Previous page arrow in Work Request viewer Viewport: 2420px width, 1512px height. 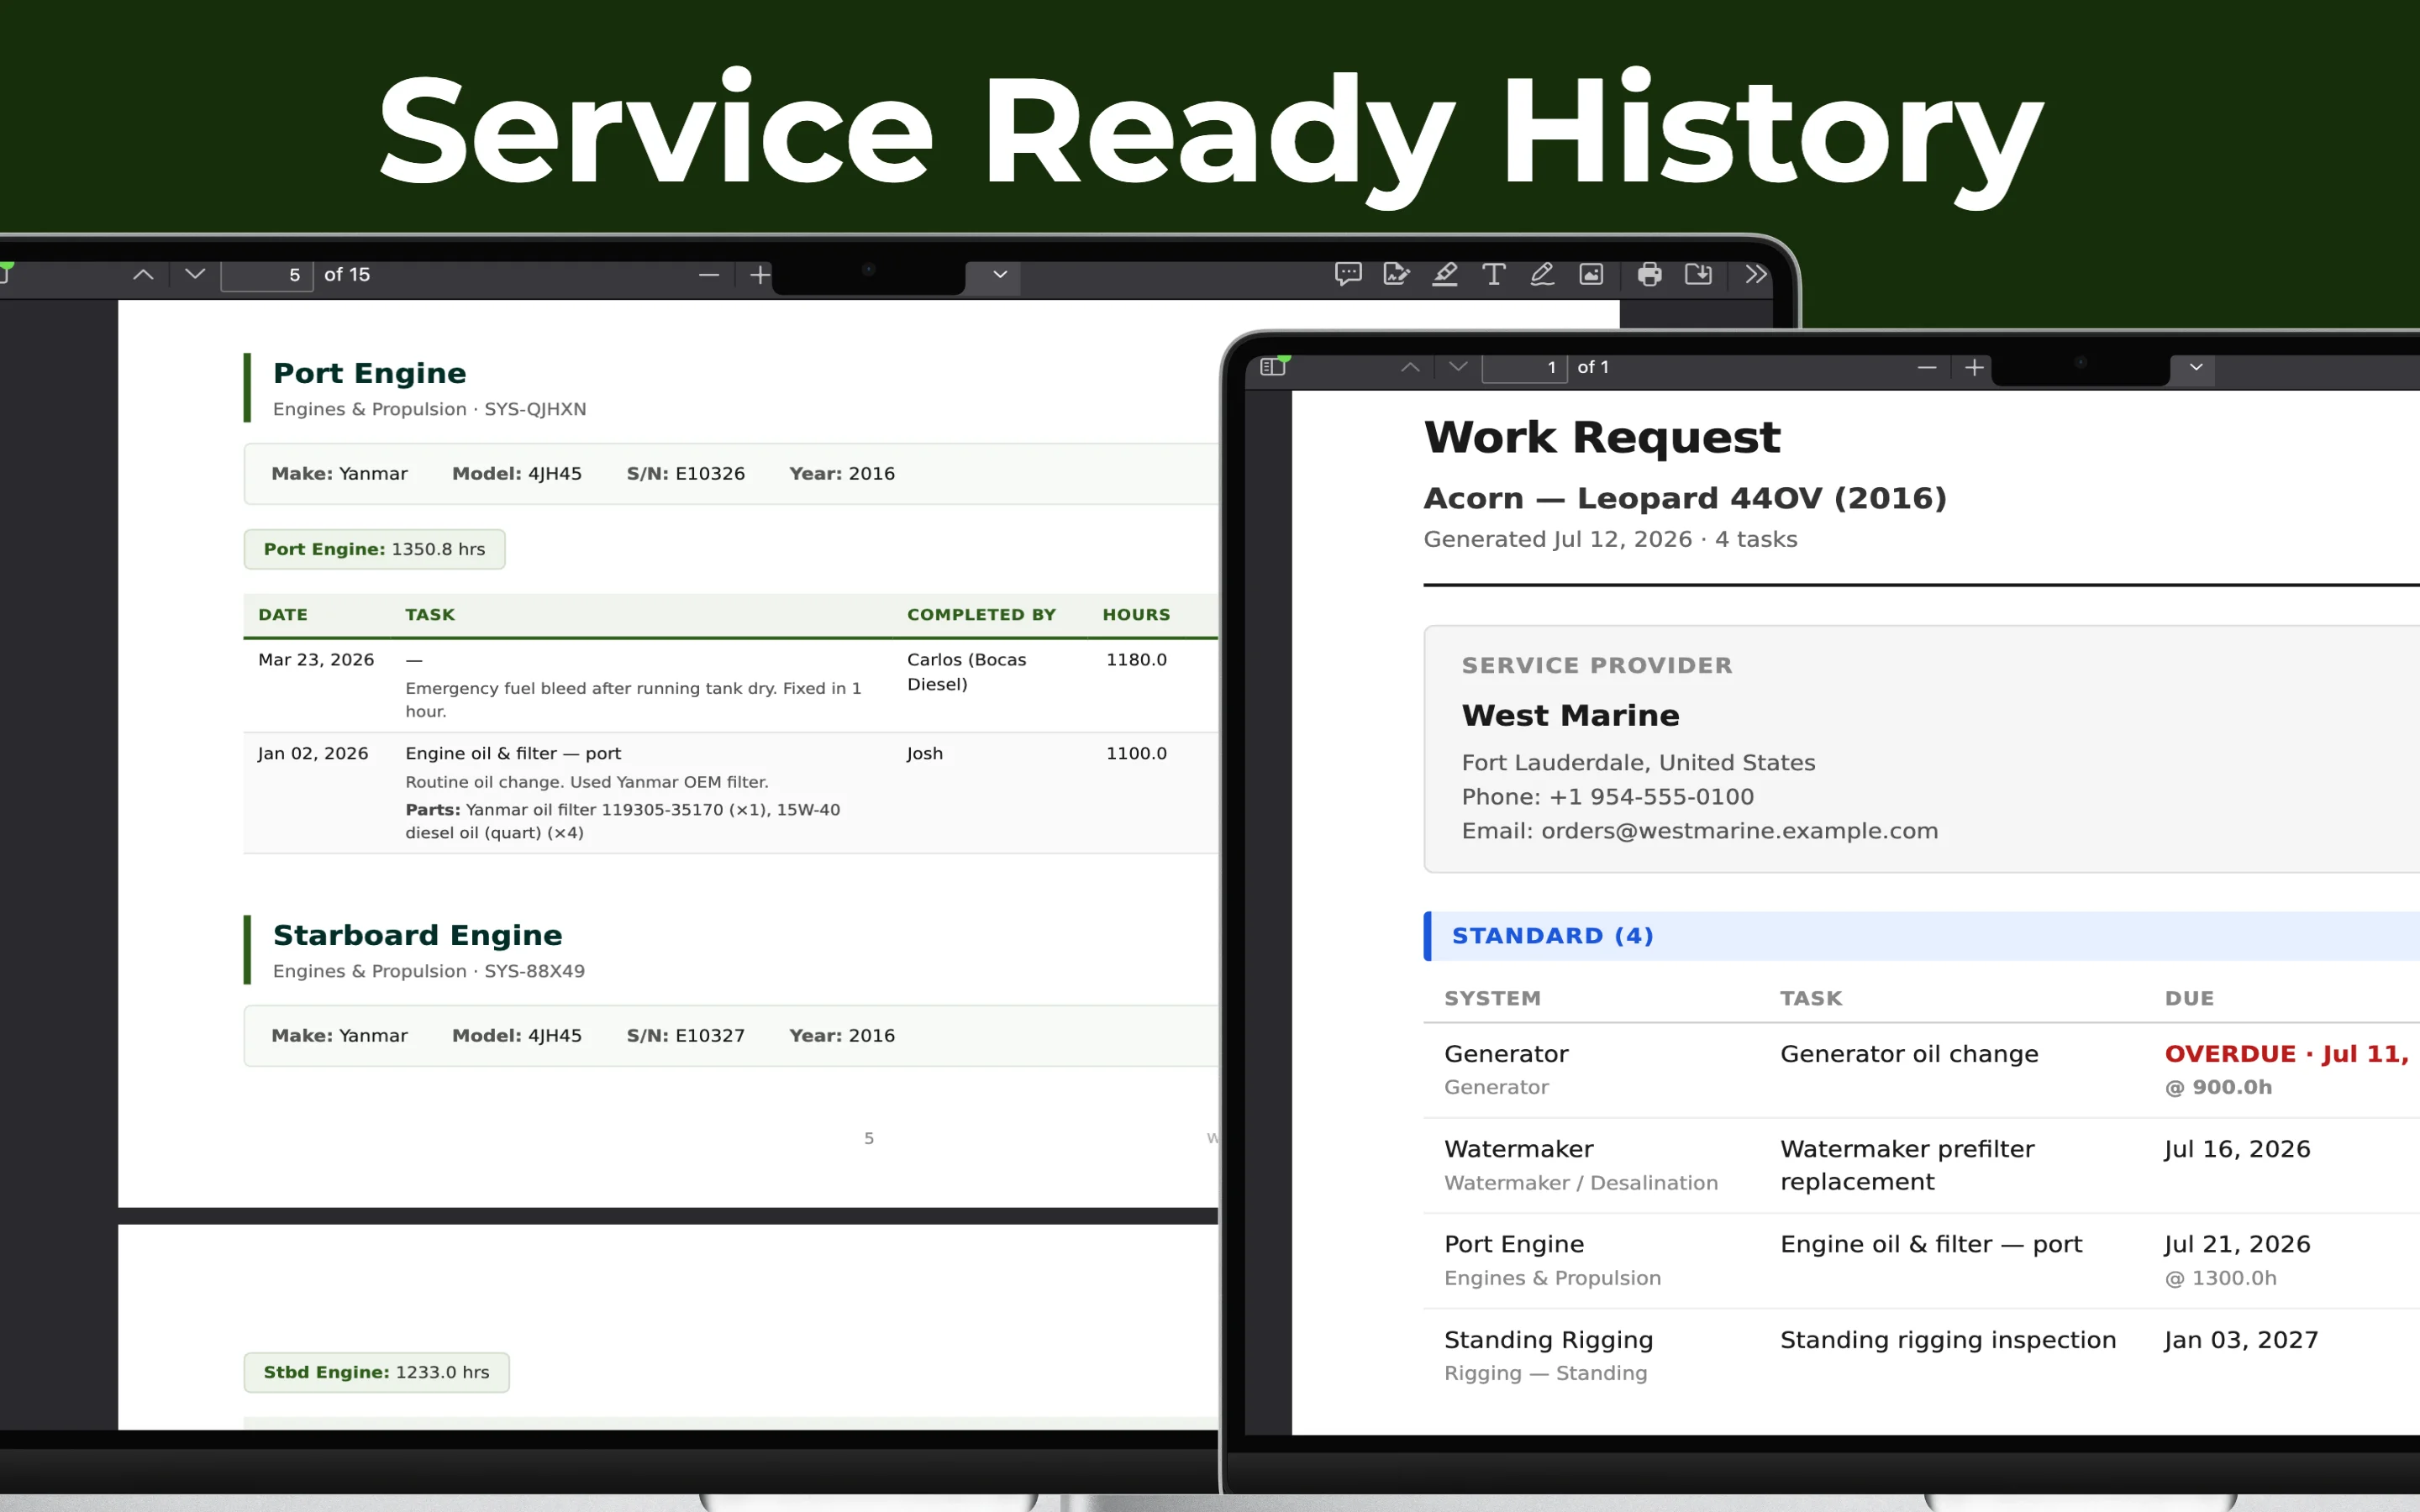pyautogui.click(x=1410, y=367)
